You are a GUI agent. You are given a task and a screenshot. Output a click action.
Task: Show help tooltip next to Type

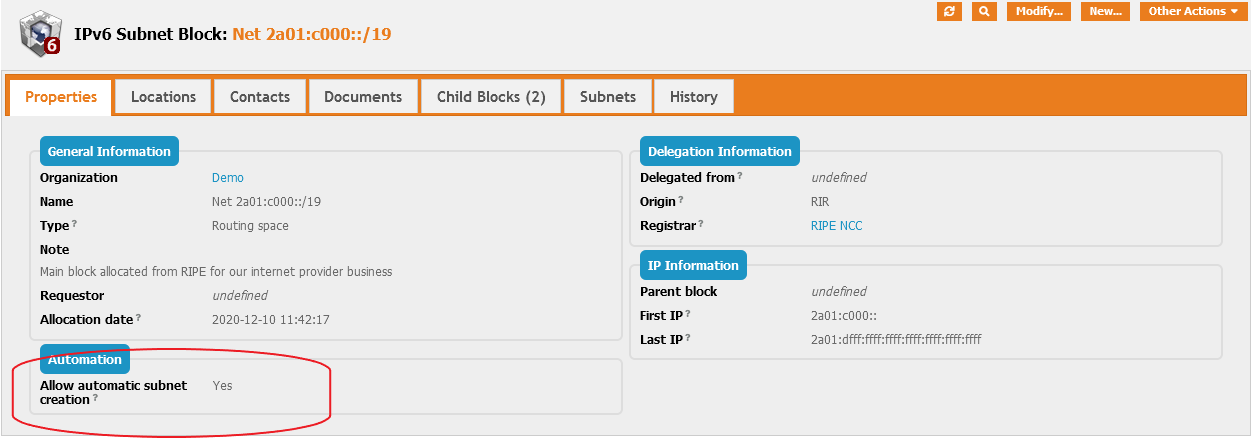(x=75, y=224)
